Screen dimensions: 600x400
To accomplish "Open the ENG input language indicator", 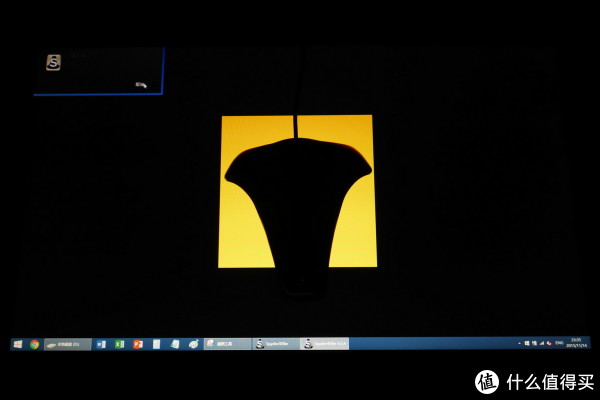I will tap(559, 343).
